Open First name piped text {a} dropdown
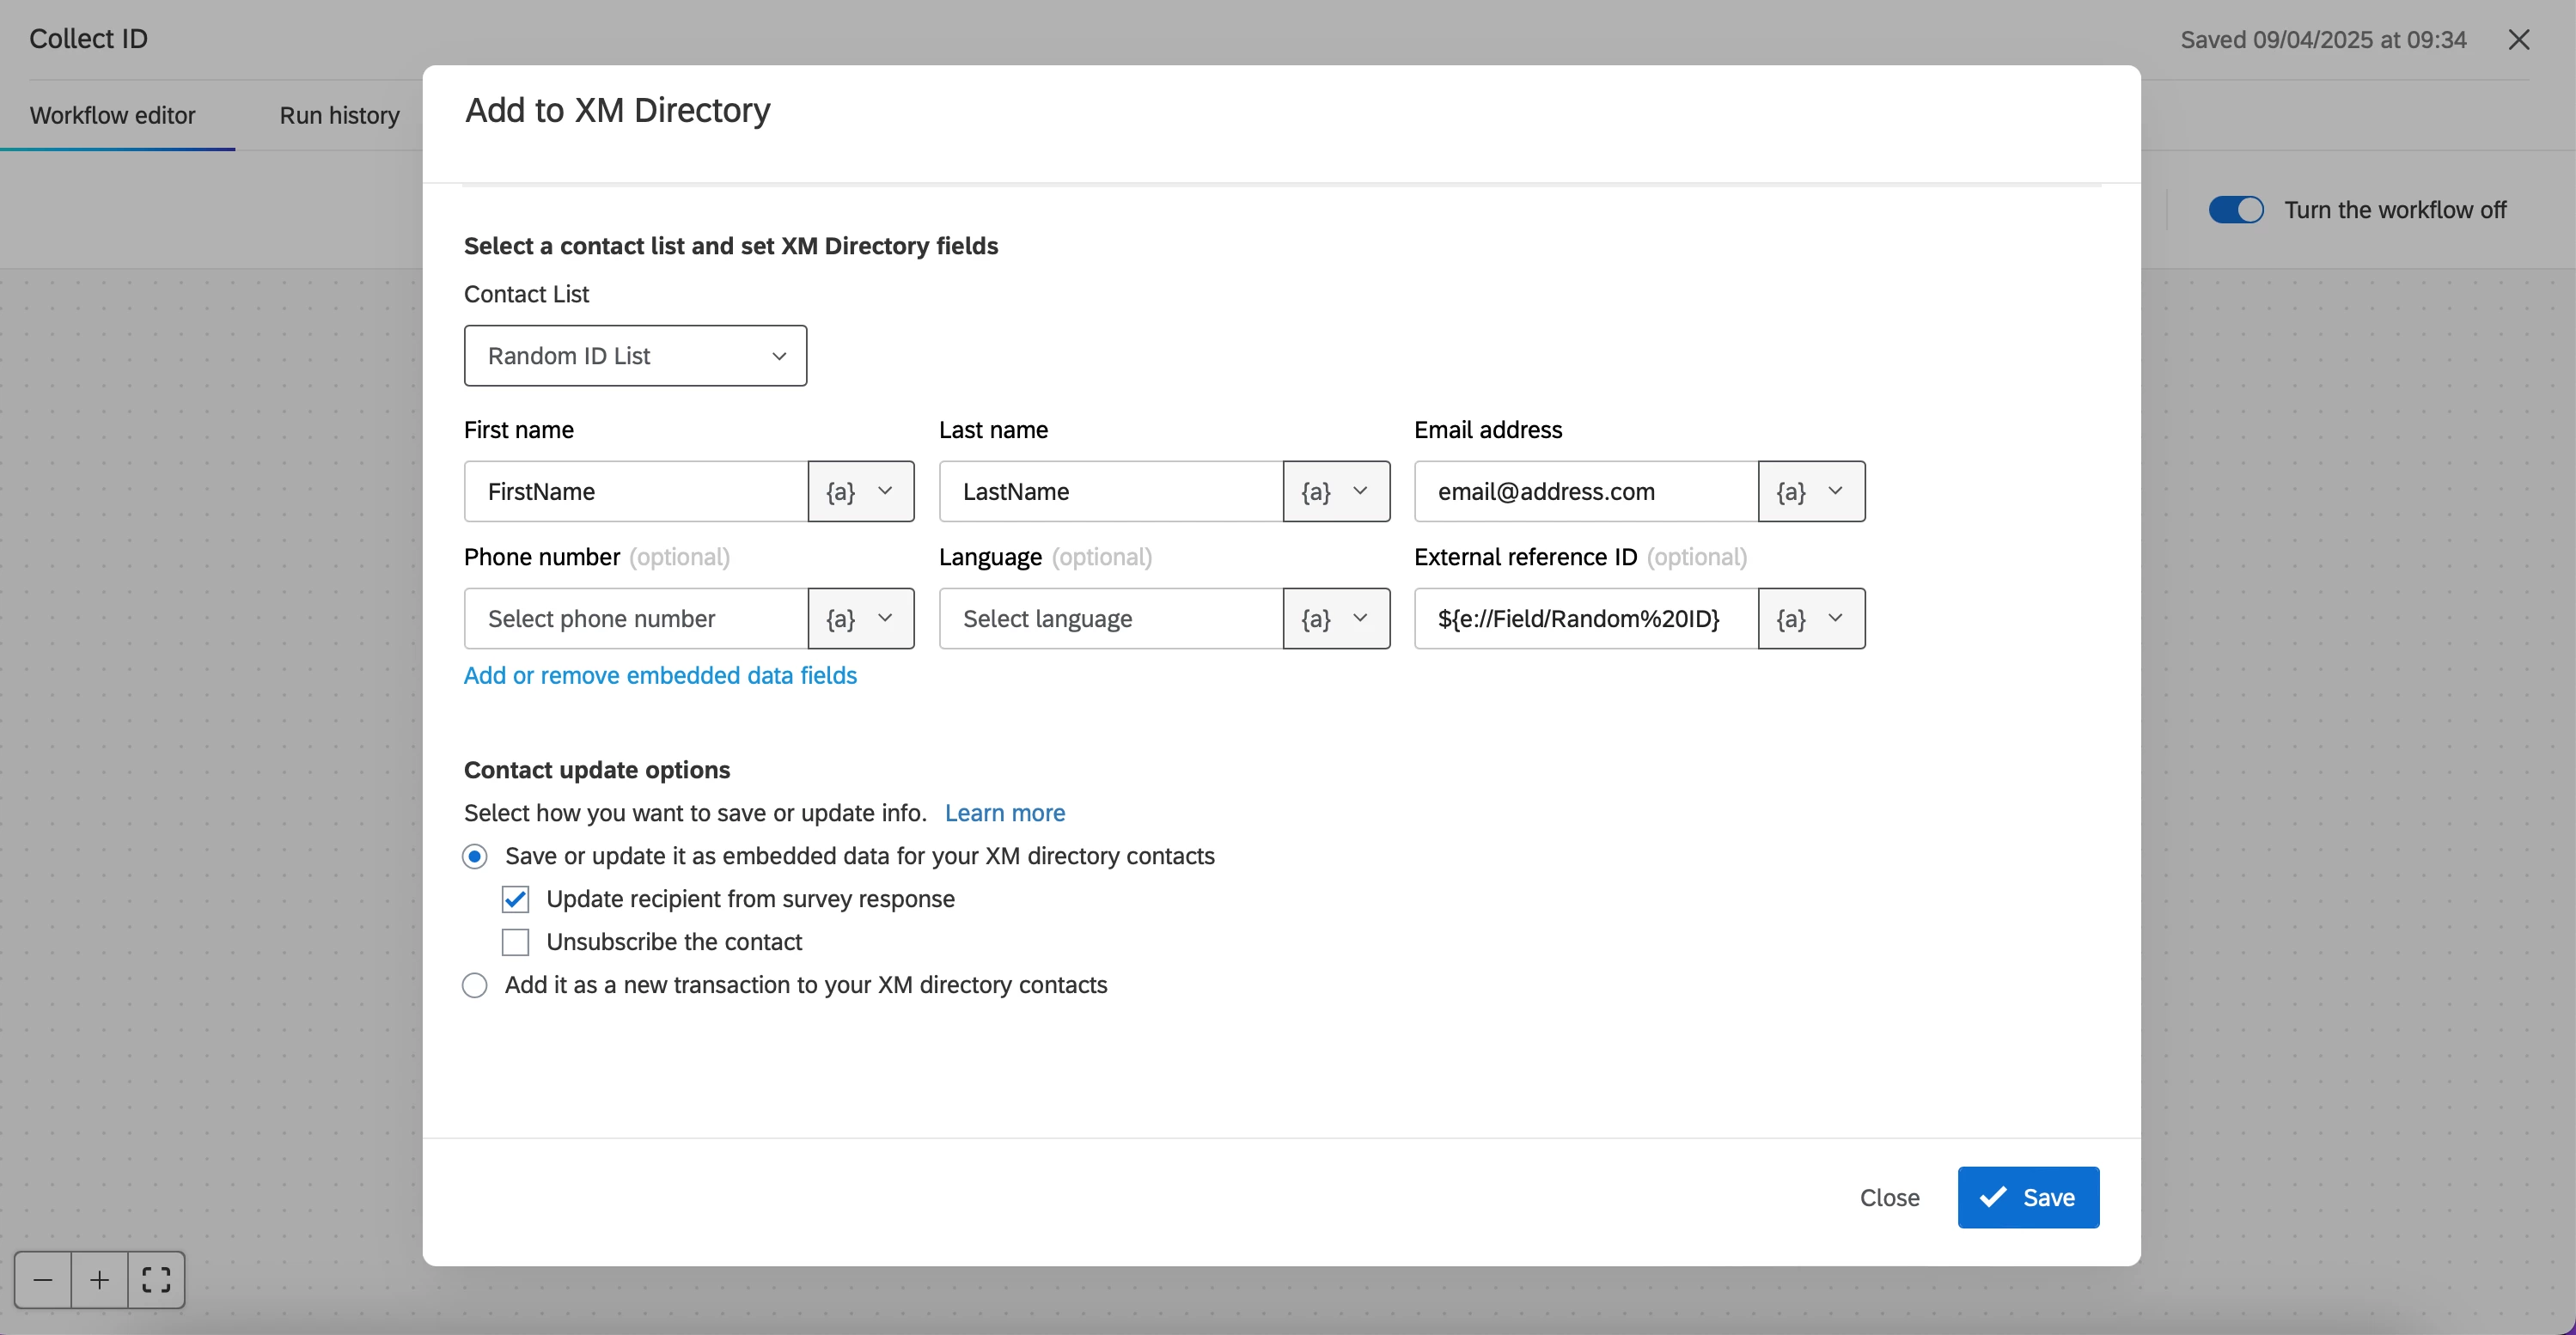The image size is (2576, 1335). coord(861,491)
